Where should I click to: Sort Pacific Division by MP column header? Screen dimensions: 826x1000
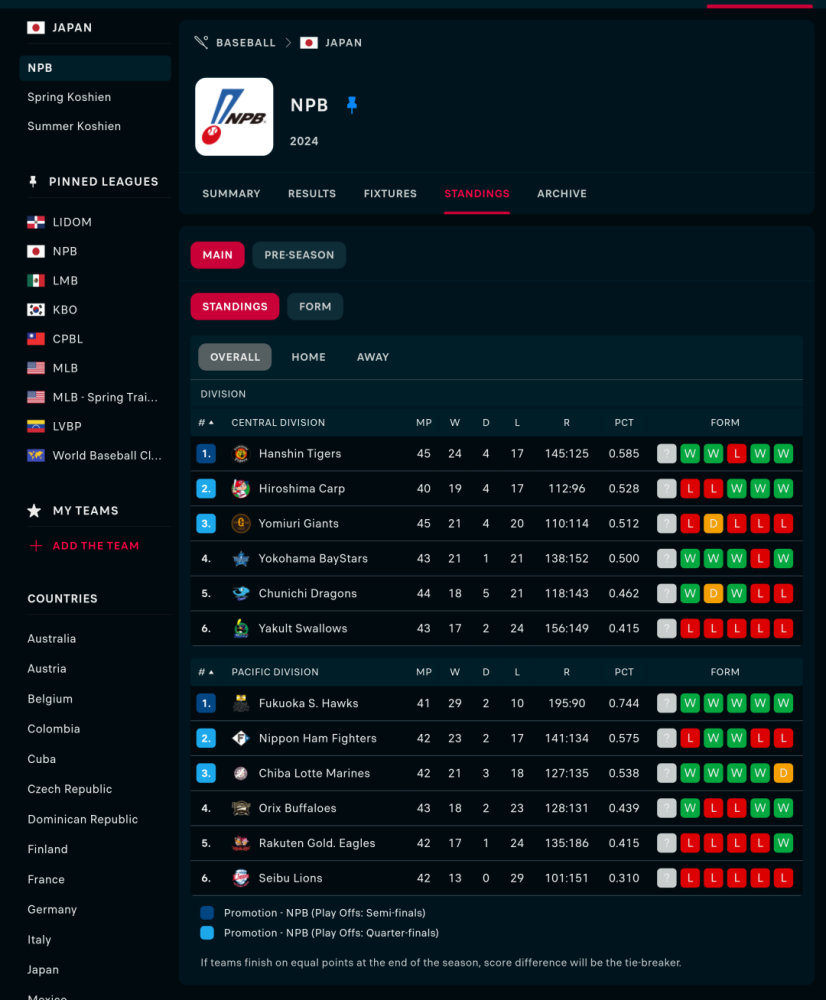coord(424,672)
